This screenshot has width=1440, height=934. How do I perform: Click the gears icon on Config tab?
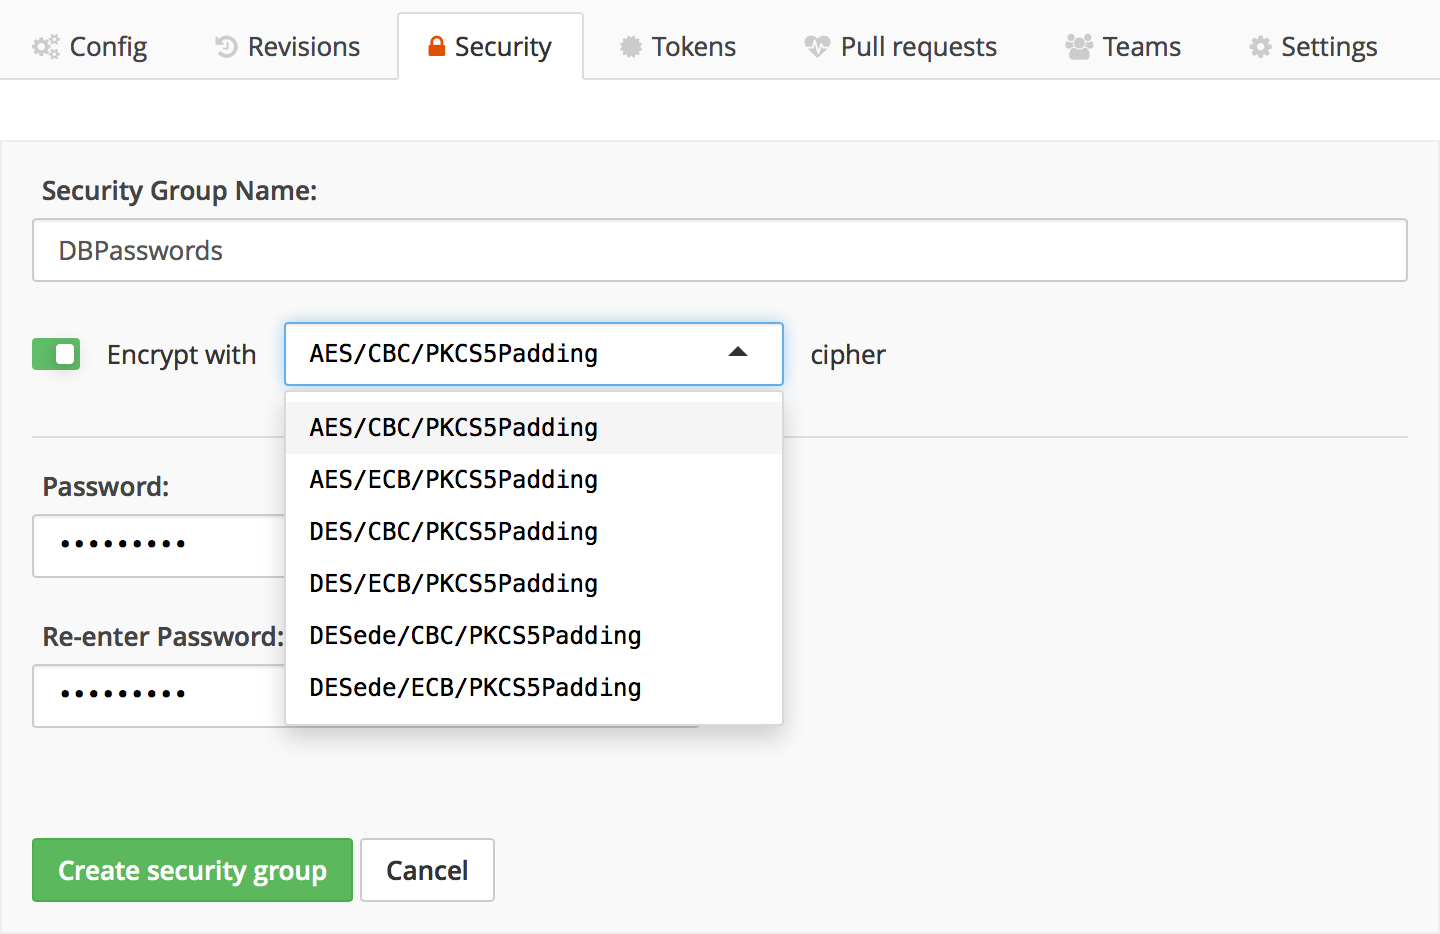click(46, 47)
